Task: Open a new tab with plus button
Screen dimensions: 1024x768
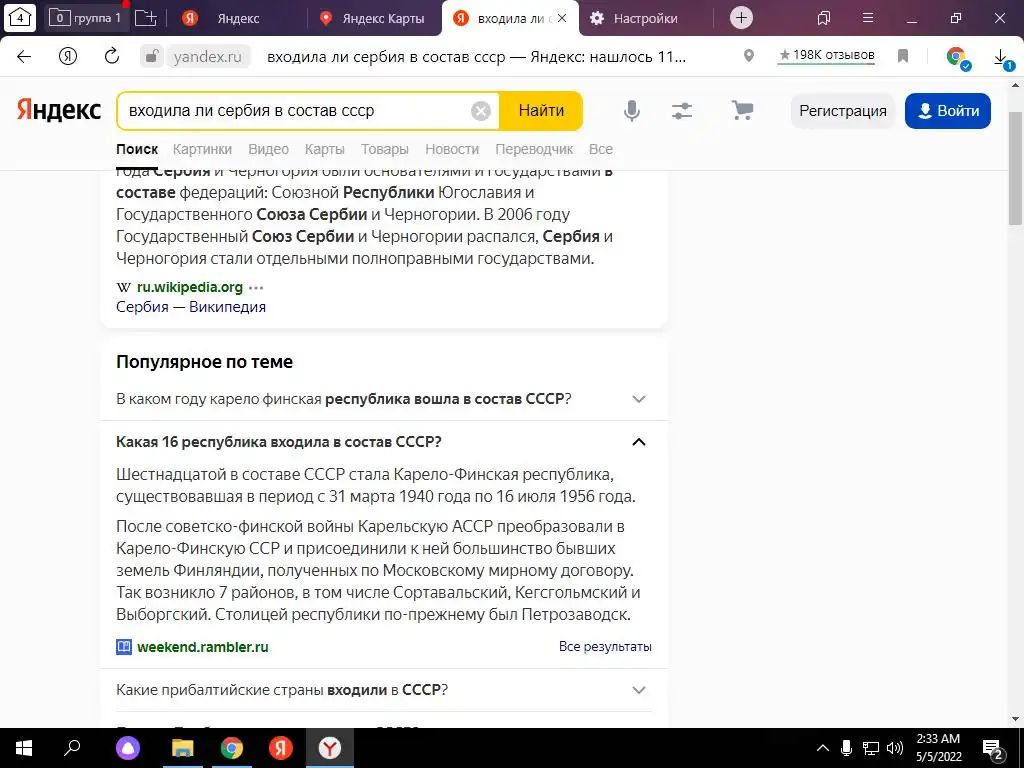Action: (x=741, y=18)
